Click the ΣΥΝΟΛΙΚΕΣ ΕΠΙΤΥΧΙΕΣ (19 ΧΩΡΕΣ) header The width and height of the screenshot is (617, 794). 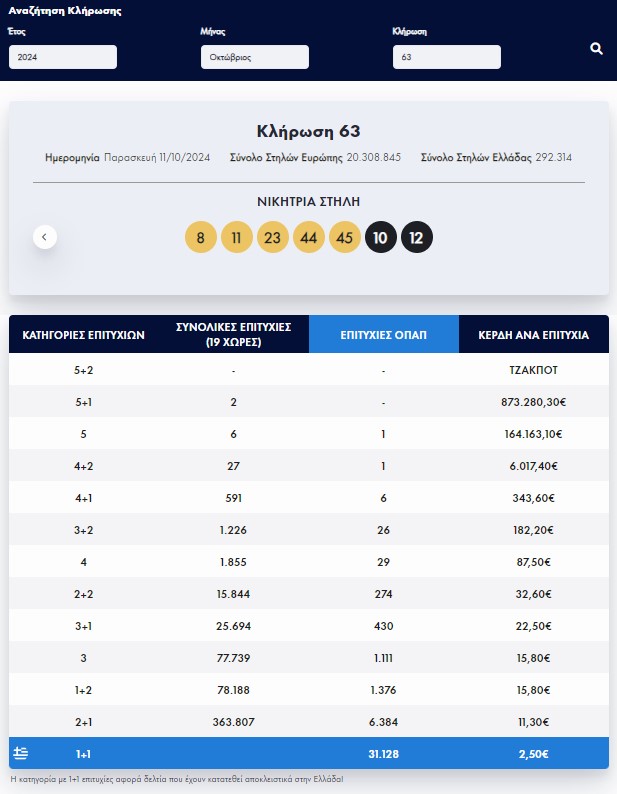pos(234,334)
